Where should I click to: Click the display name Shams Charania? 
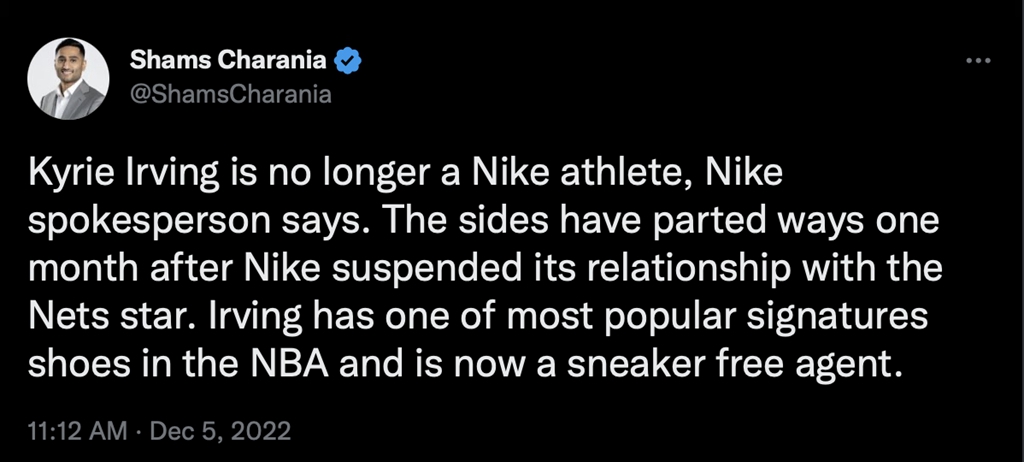230,61
